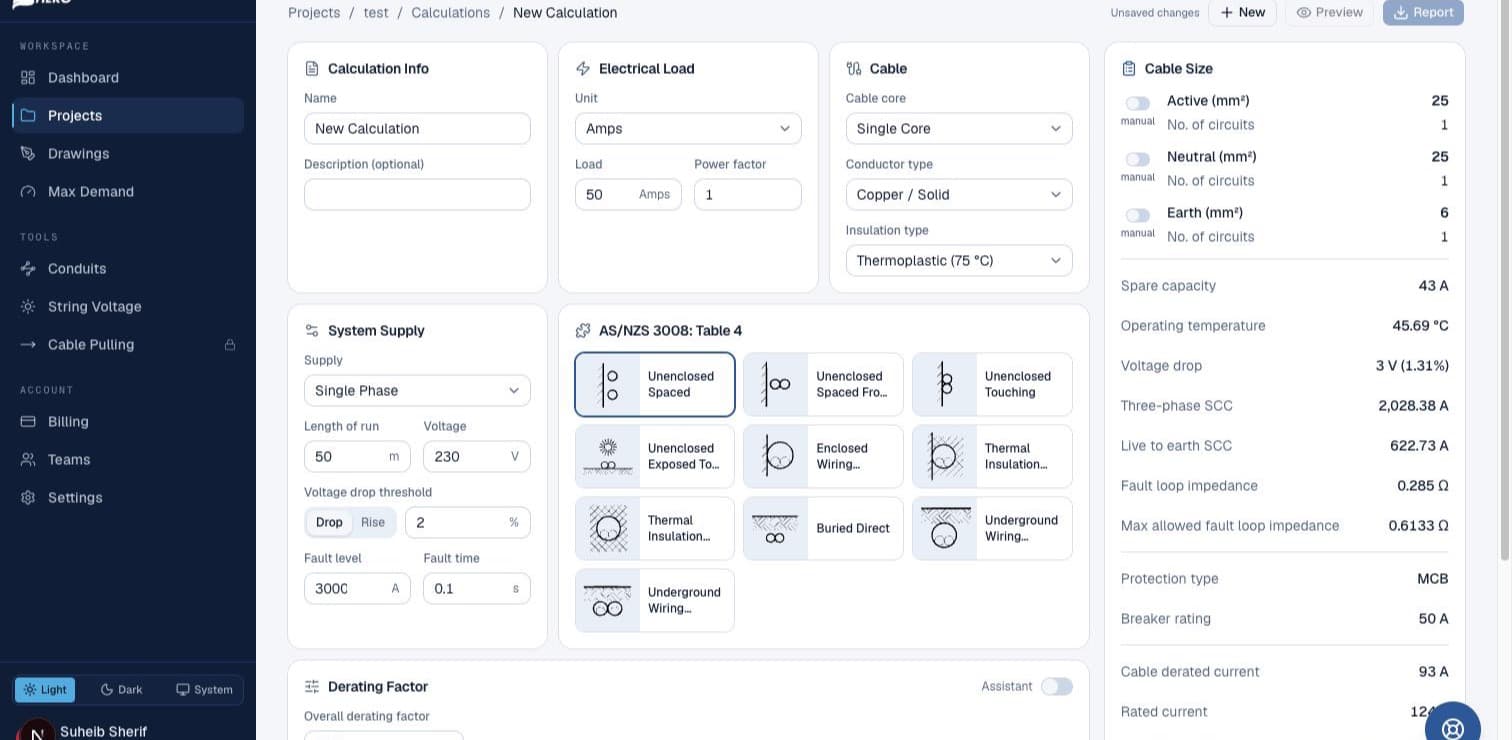Click the Fault level field

click(357, 588)
